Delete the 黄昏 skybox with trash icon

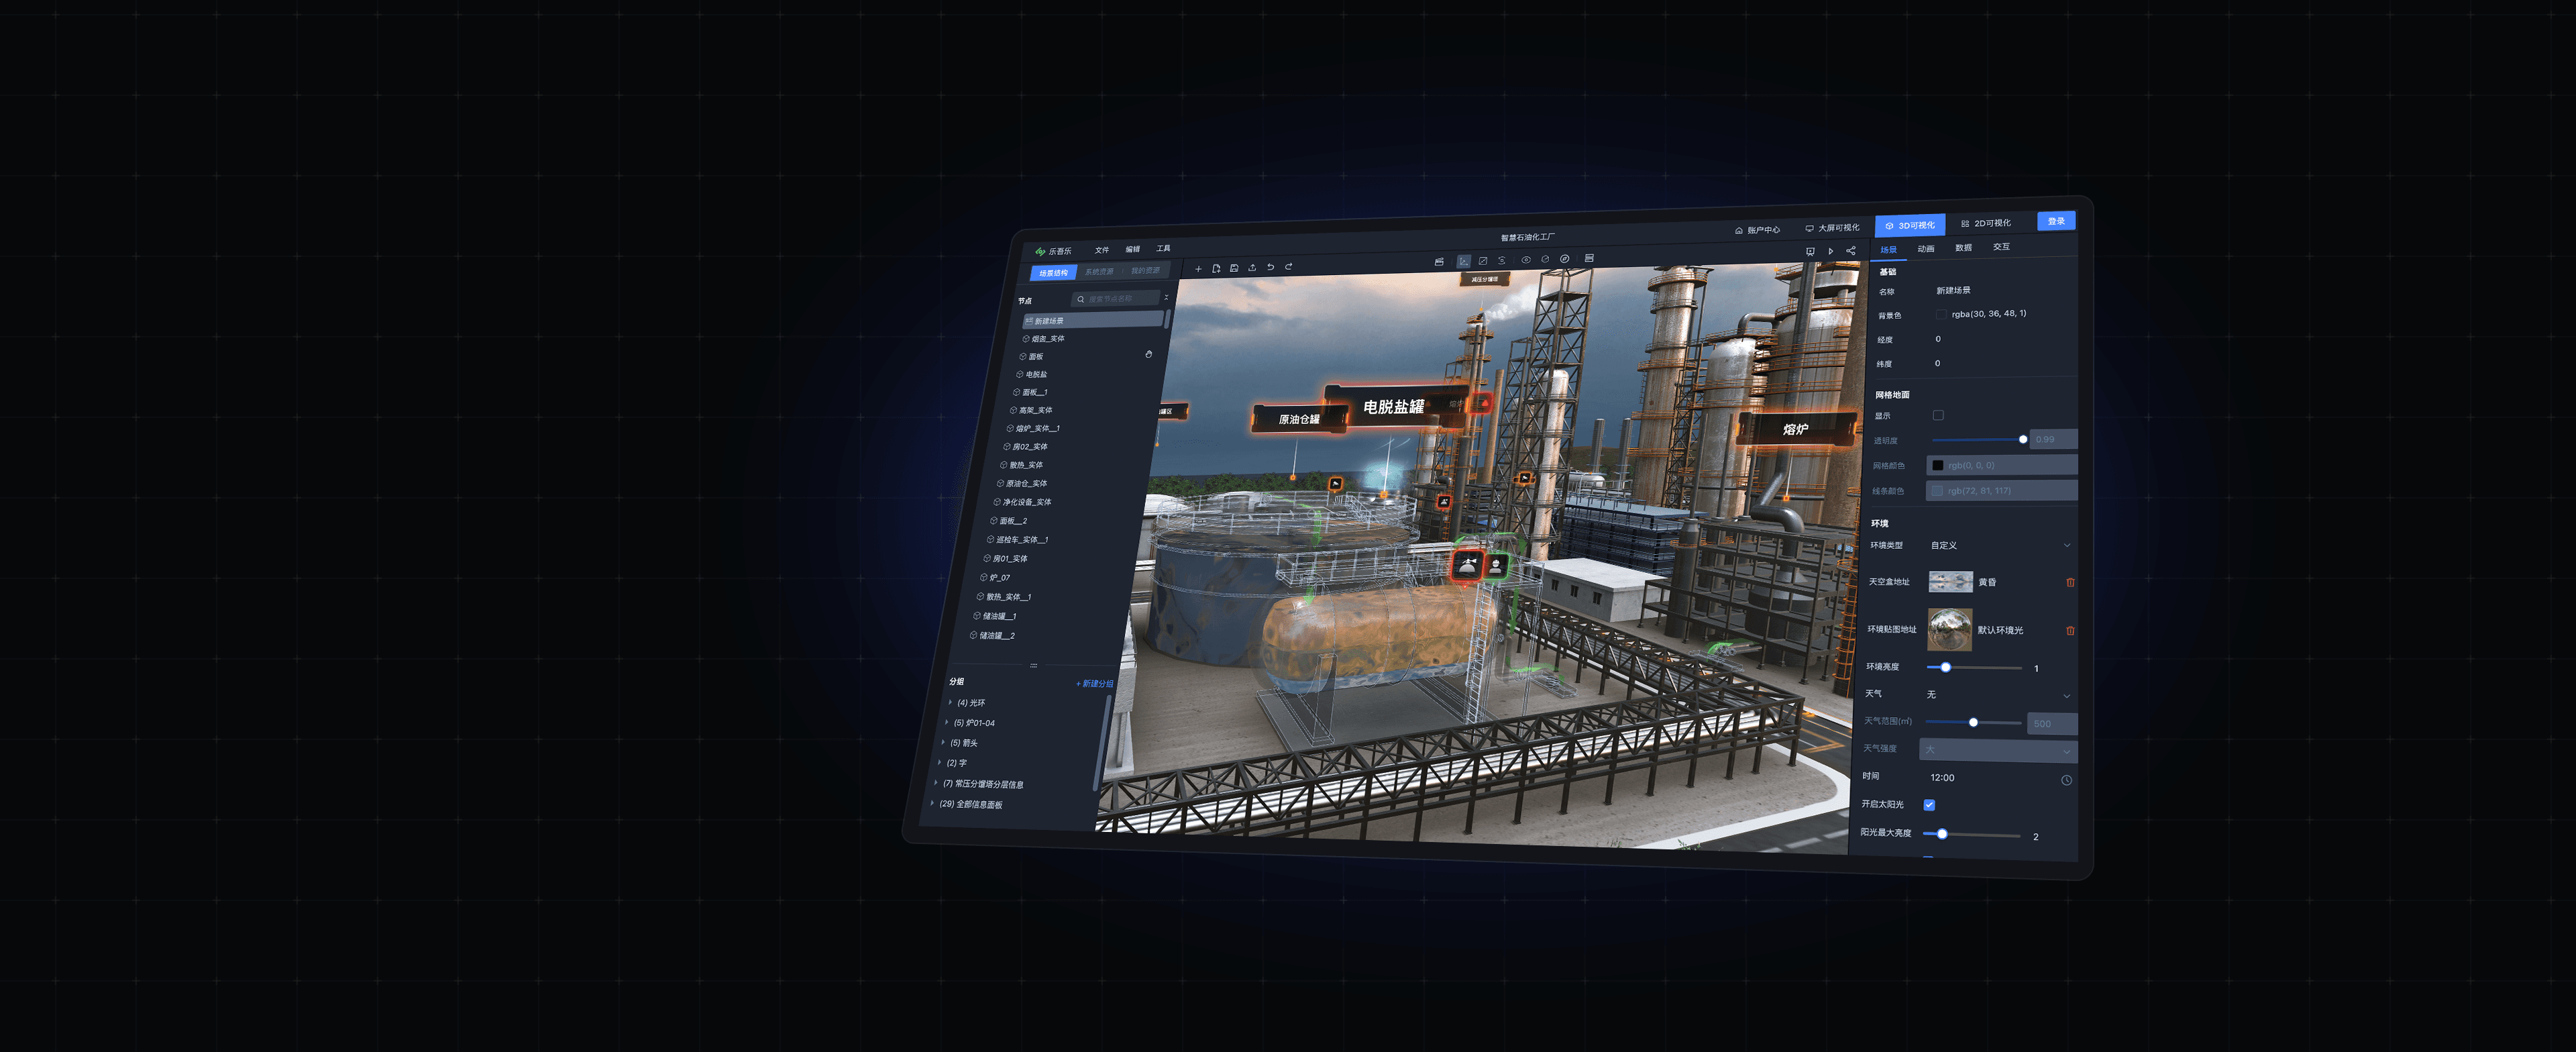(2070, 582)
